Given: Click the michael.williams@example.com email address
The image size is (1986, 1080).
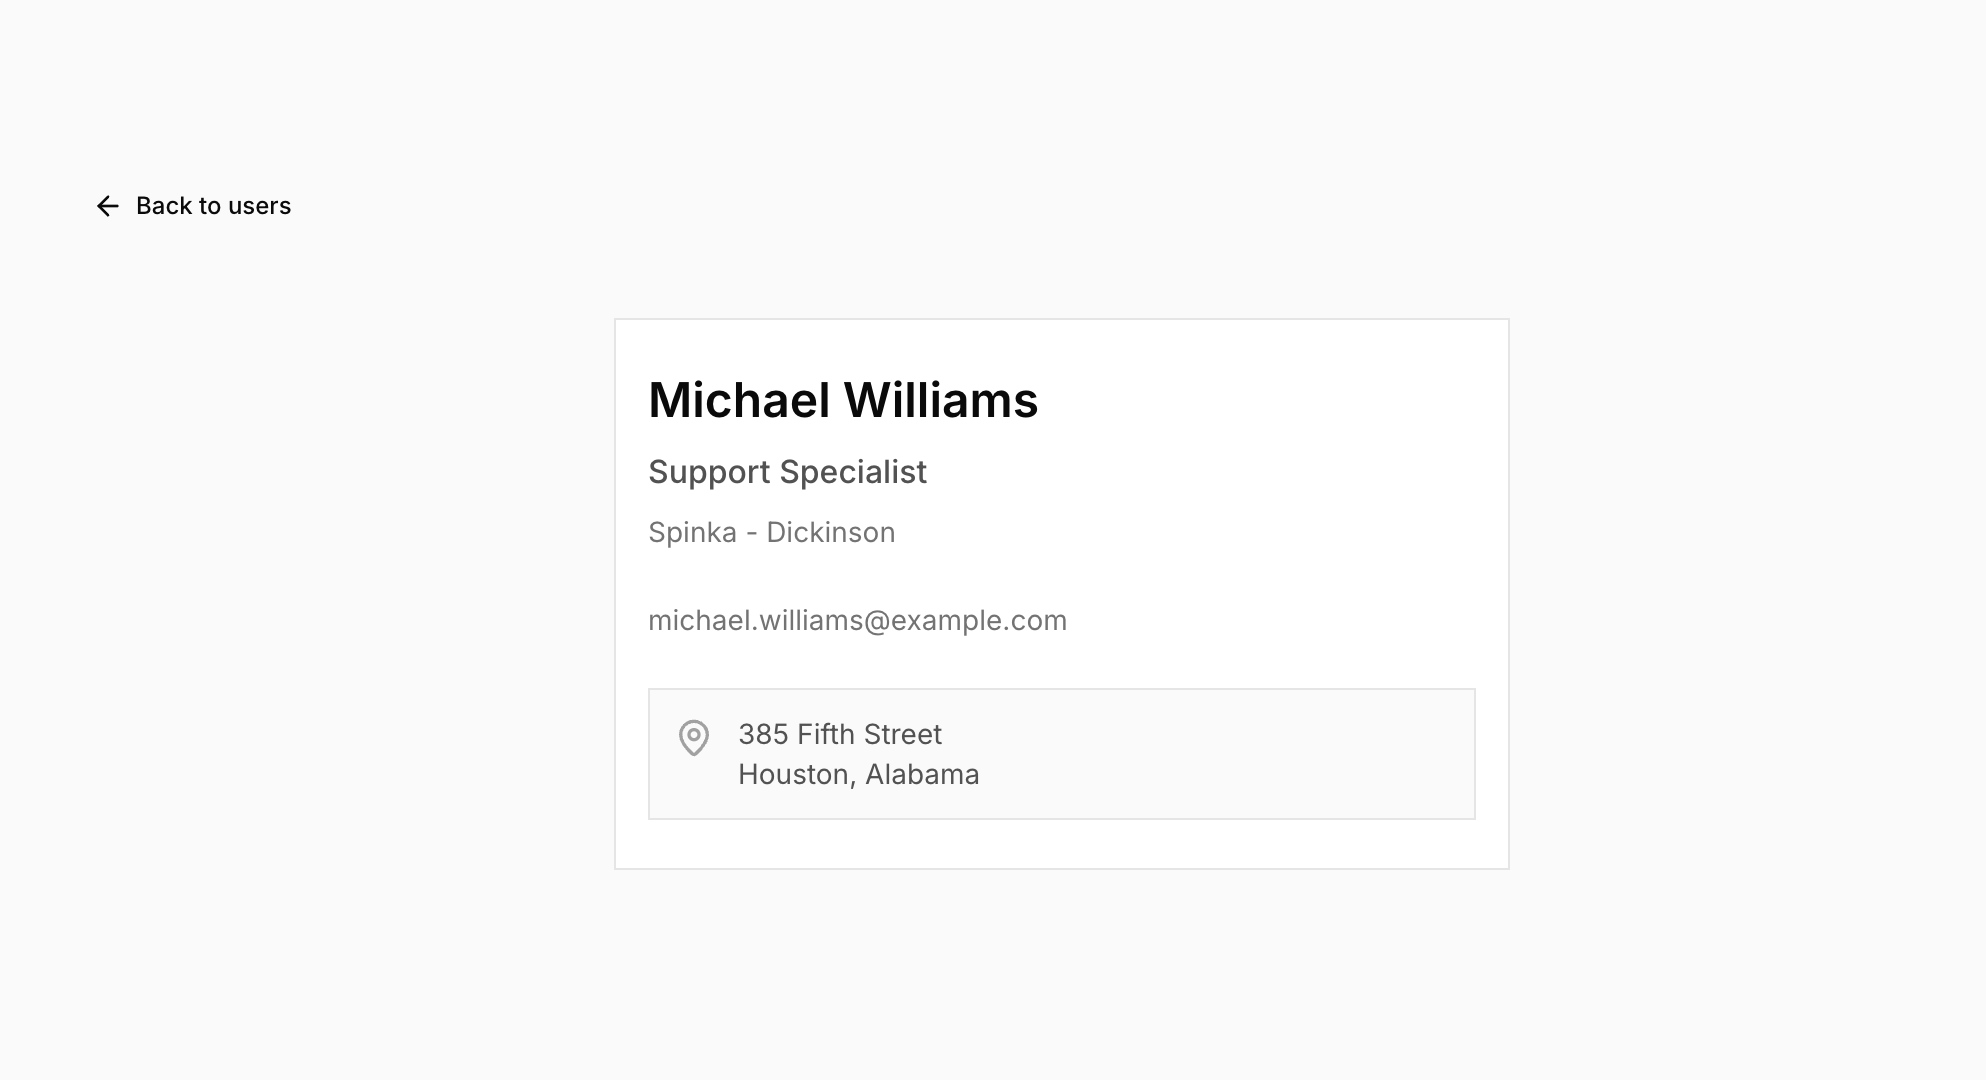Looking at the screenshot, I should click(x=857, y=620).
